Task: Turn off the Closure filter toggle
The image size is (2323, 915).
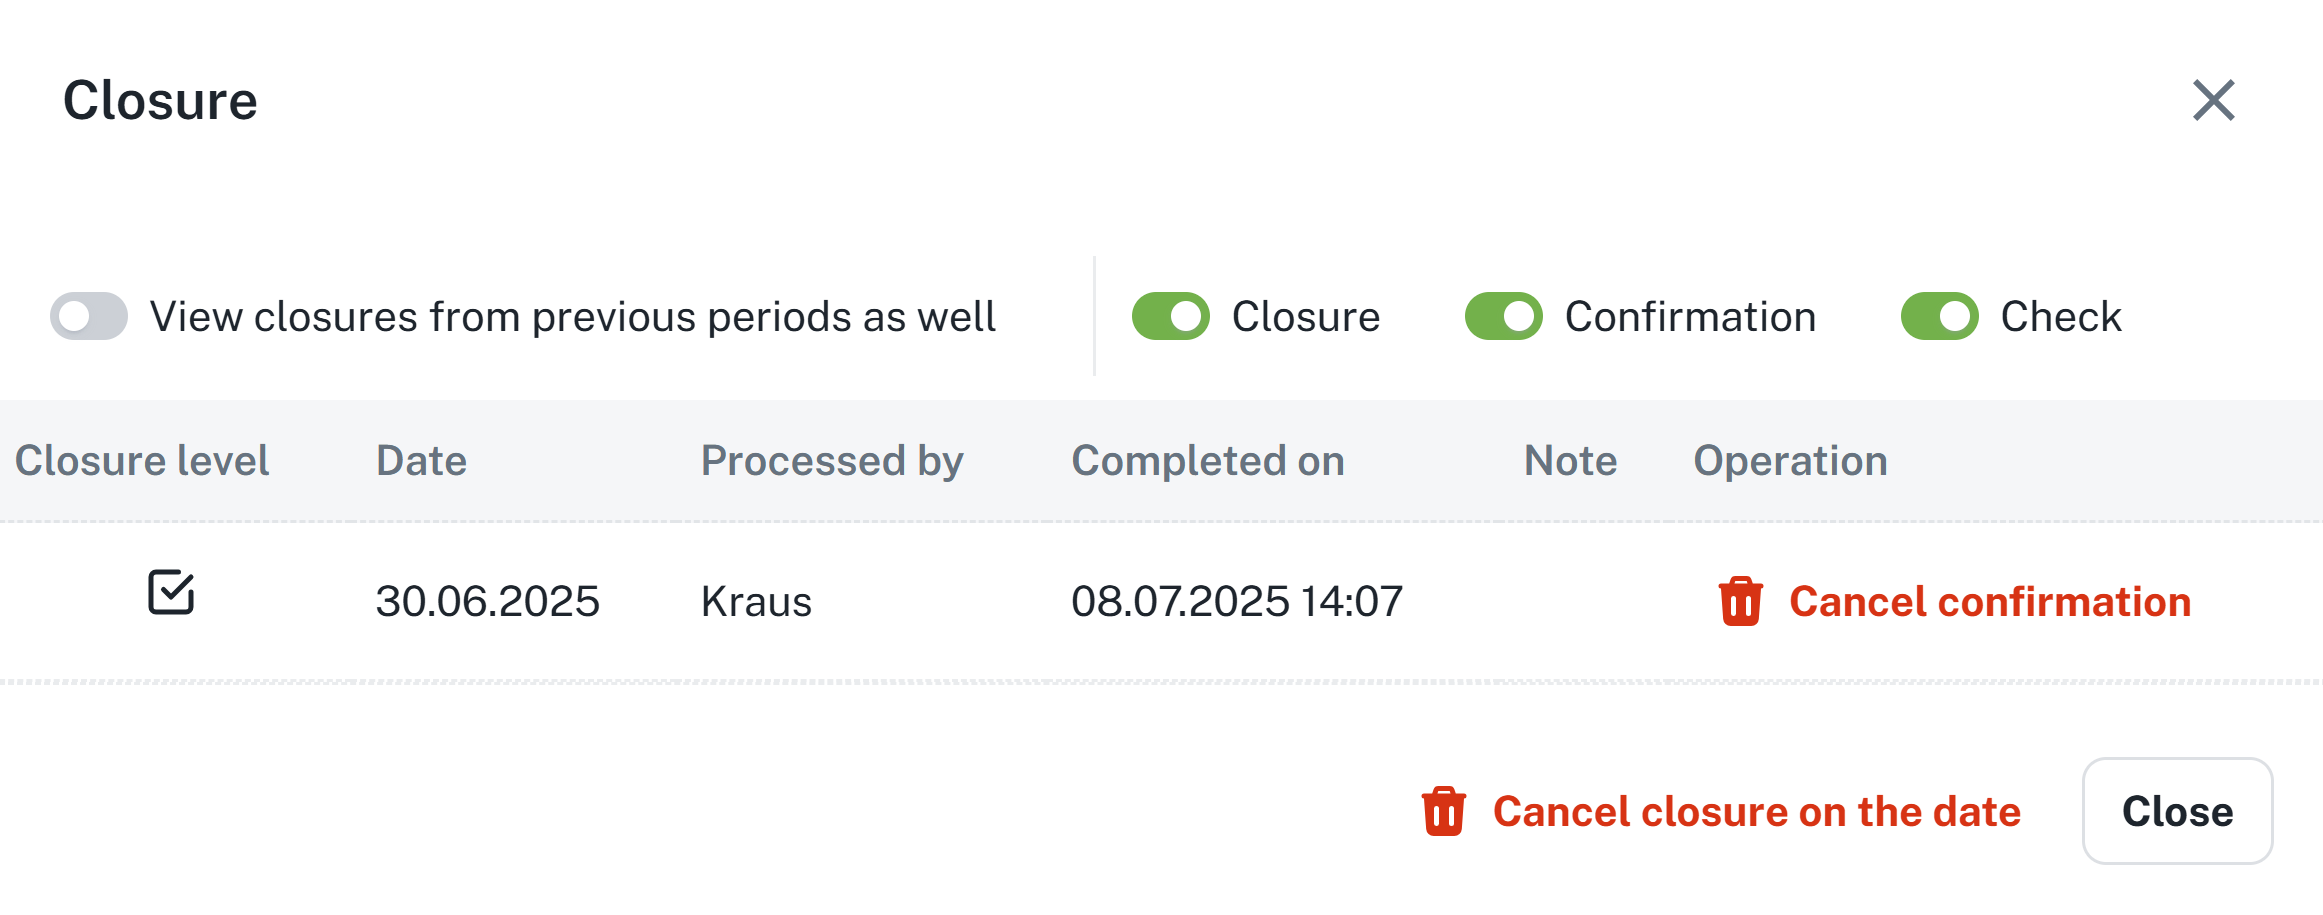Action: point(1170,317)
